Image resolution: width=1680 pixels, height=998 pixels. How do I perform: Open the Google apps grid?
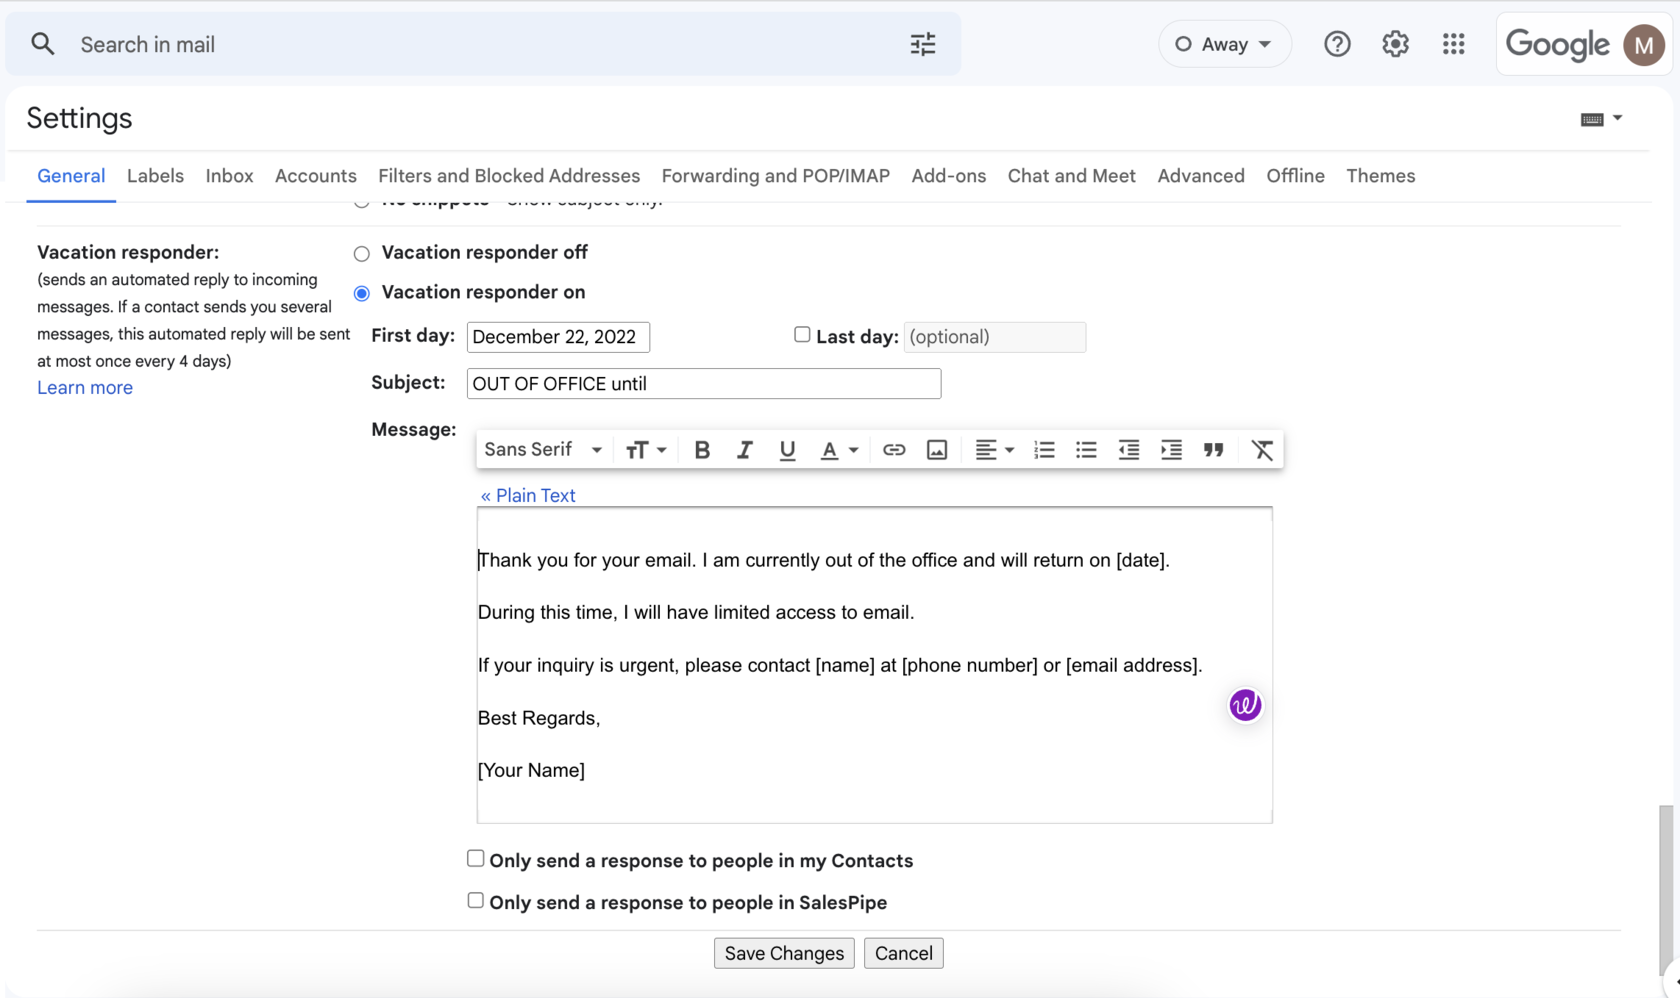click(x=1454, y=44)
